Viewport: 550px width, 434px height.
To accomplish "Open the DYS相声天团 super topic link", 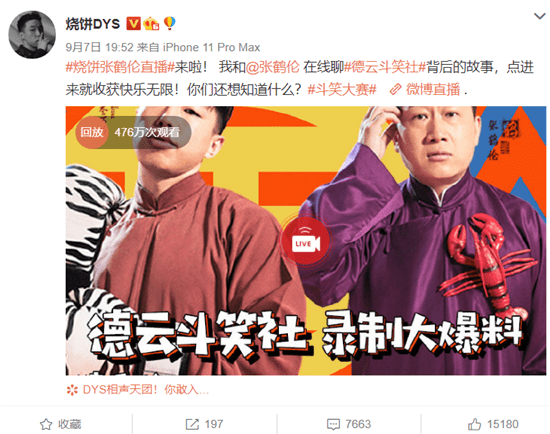I will [138, 389].
